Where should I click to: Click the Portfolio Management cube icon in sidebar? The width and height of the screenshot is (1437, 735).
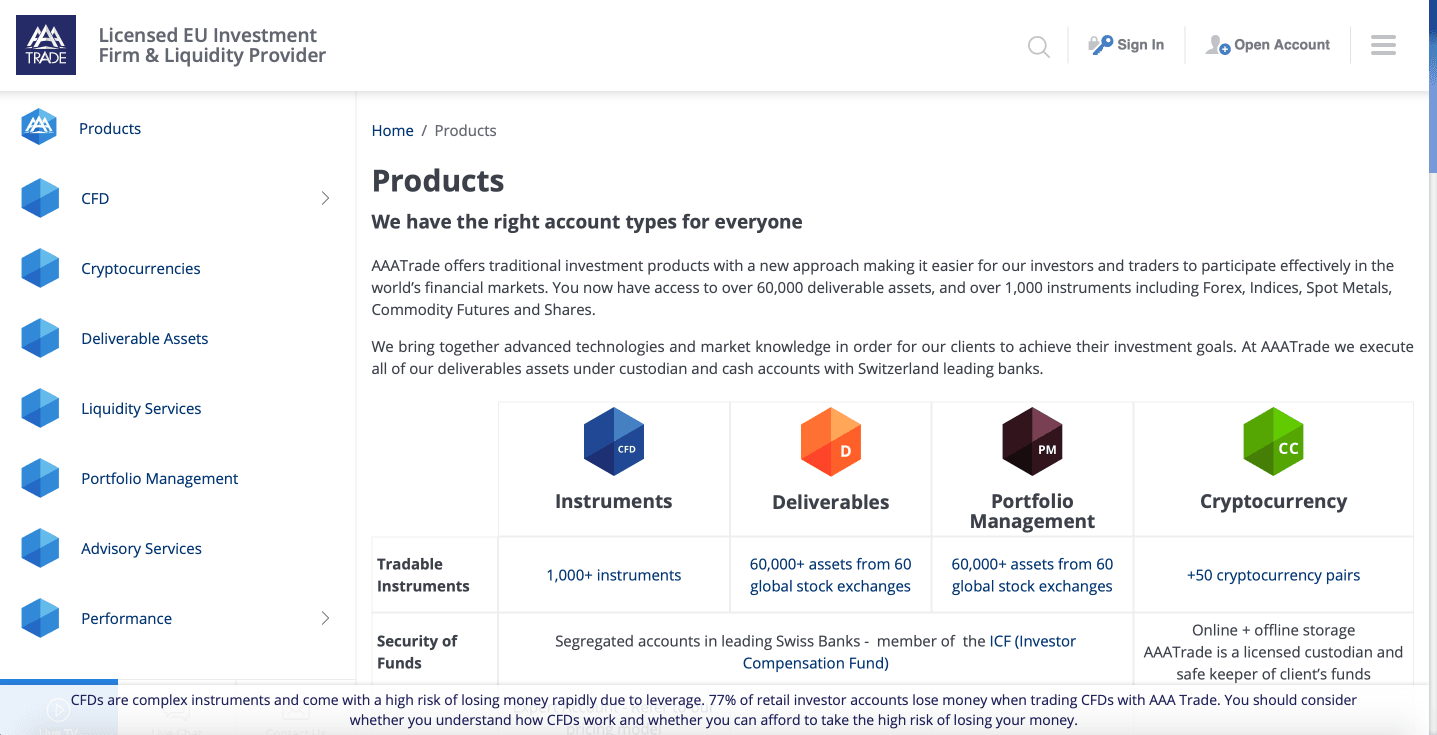(40, 478)
